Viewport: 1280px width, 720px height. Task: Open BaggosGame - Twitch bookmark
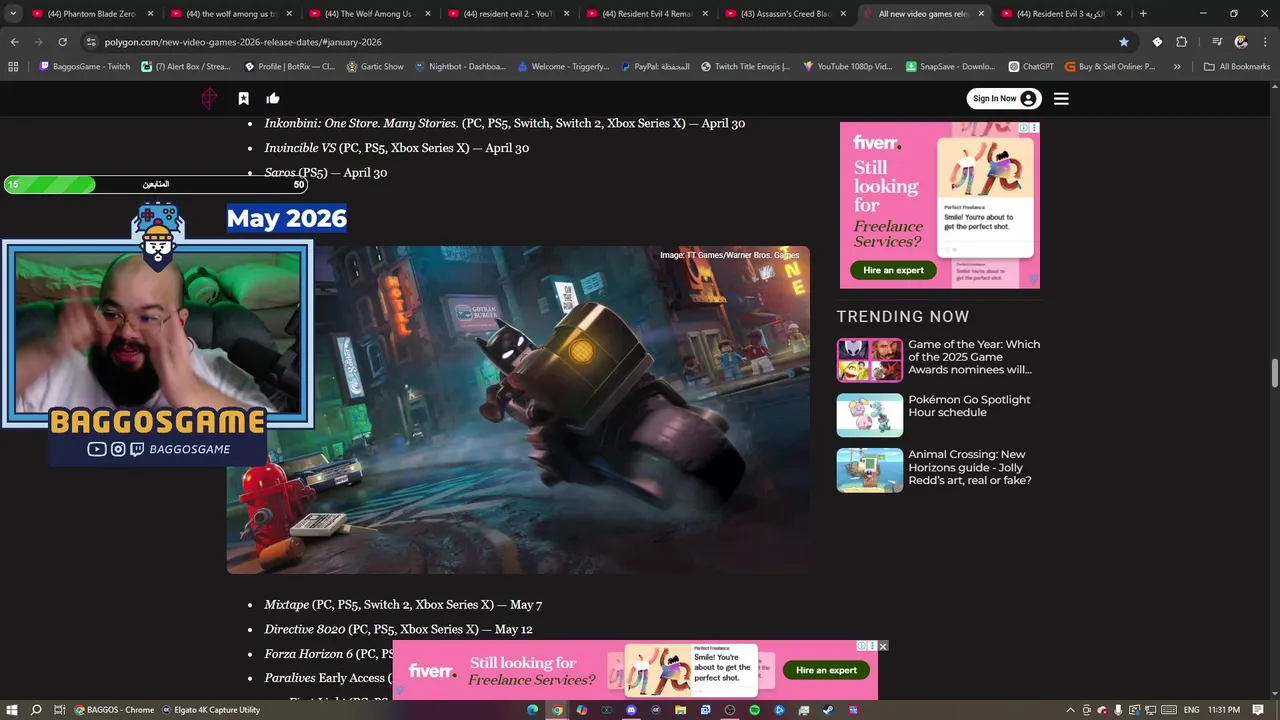coord(85,66)
